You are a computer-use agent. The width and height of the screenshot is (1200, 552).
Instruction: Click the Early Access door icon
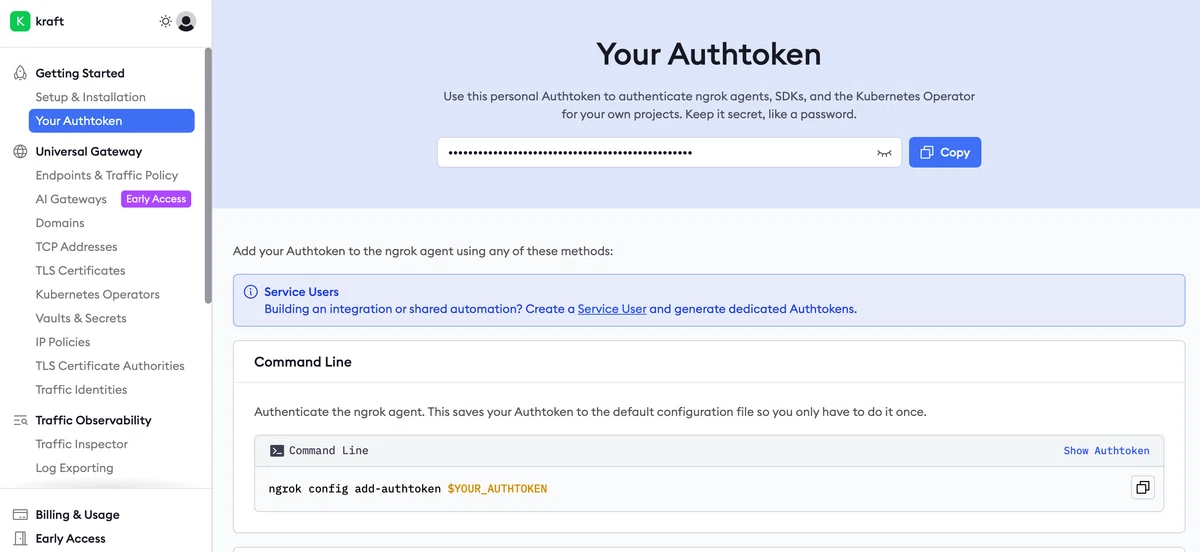pos(20,538)
